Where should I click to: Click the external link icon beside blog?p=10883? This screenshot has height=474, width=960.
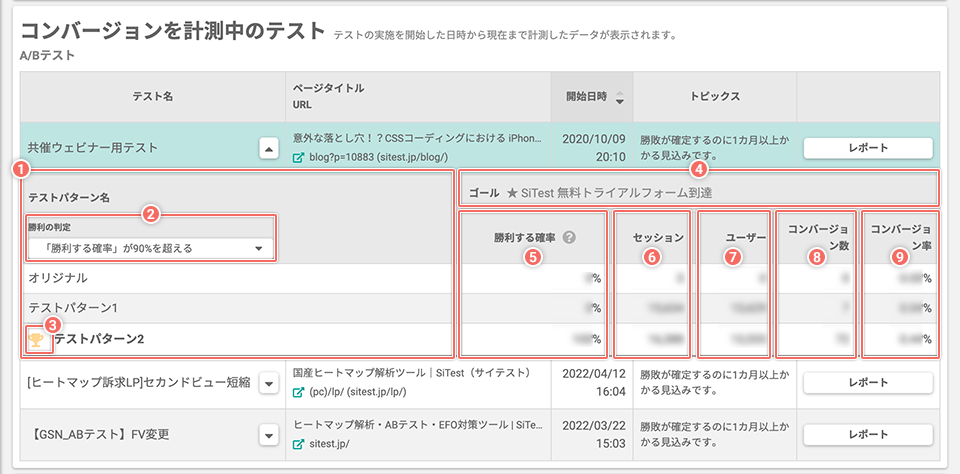pyautogui.click(x=298, y=158)
